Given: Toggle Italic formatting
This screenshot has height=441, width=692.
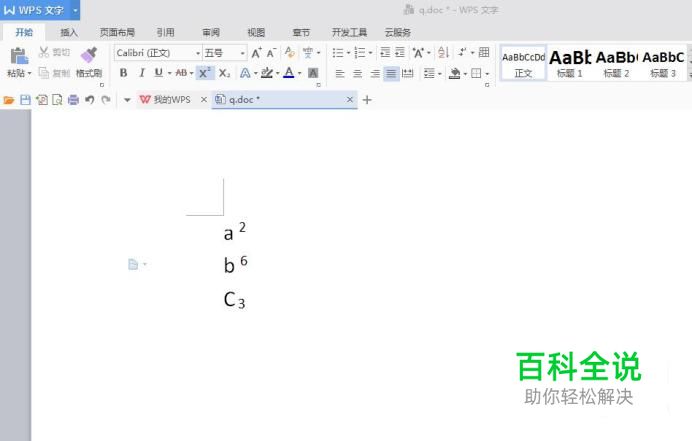Looking at the screenshot, I should [142, 73].
